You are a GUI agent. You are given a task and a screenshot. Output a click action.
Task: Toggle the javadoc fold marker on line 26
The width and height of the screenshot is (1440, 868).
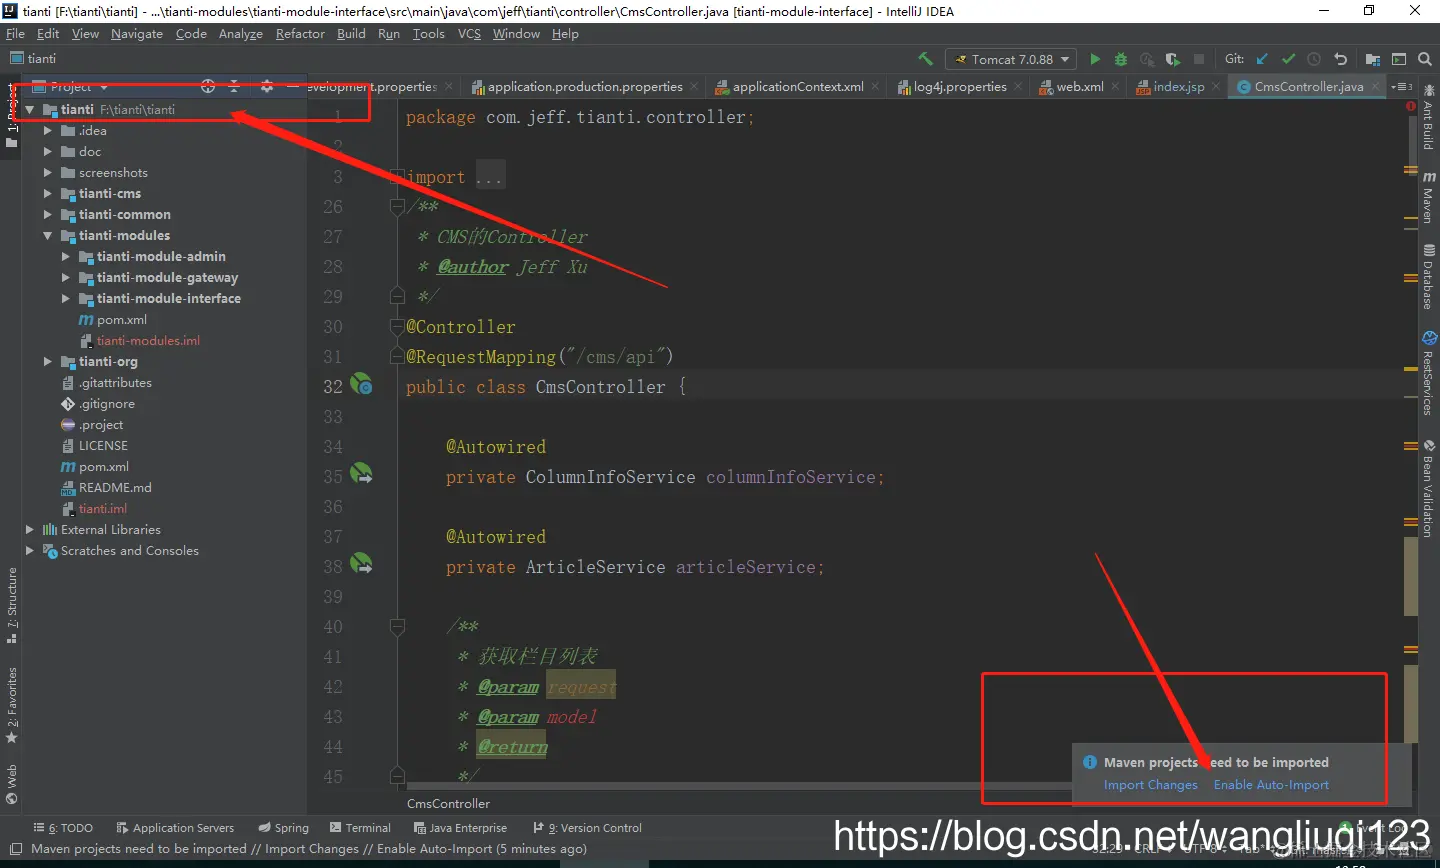click(397, 206)
